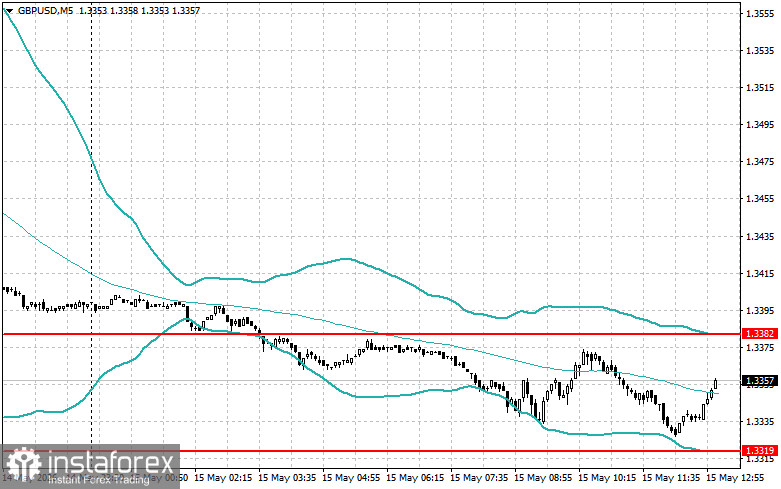Click the 1.3475 price axis label

tap(760, 161)
